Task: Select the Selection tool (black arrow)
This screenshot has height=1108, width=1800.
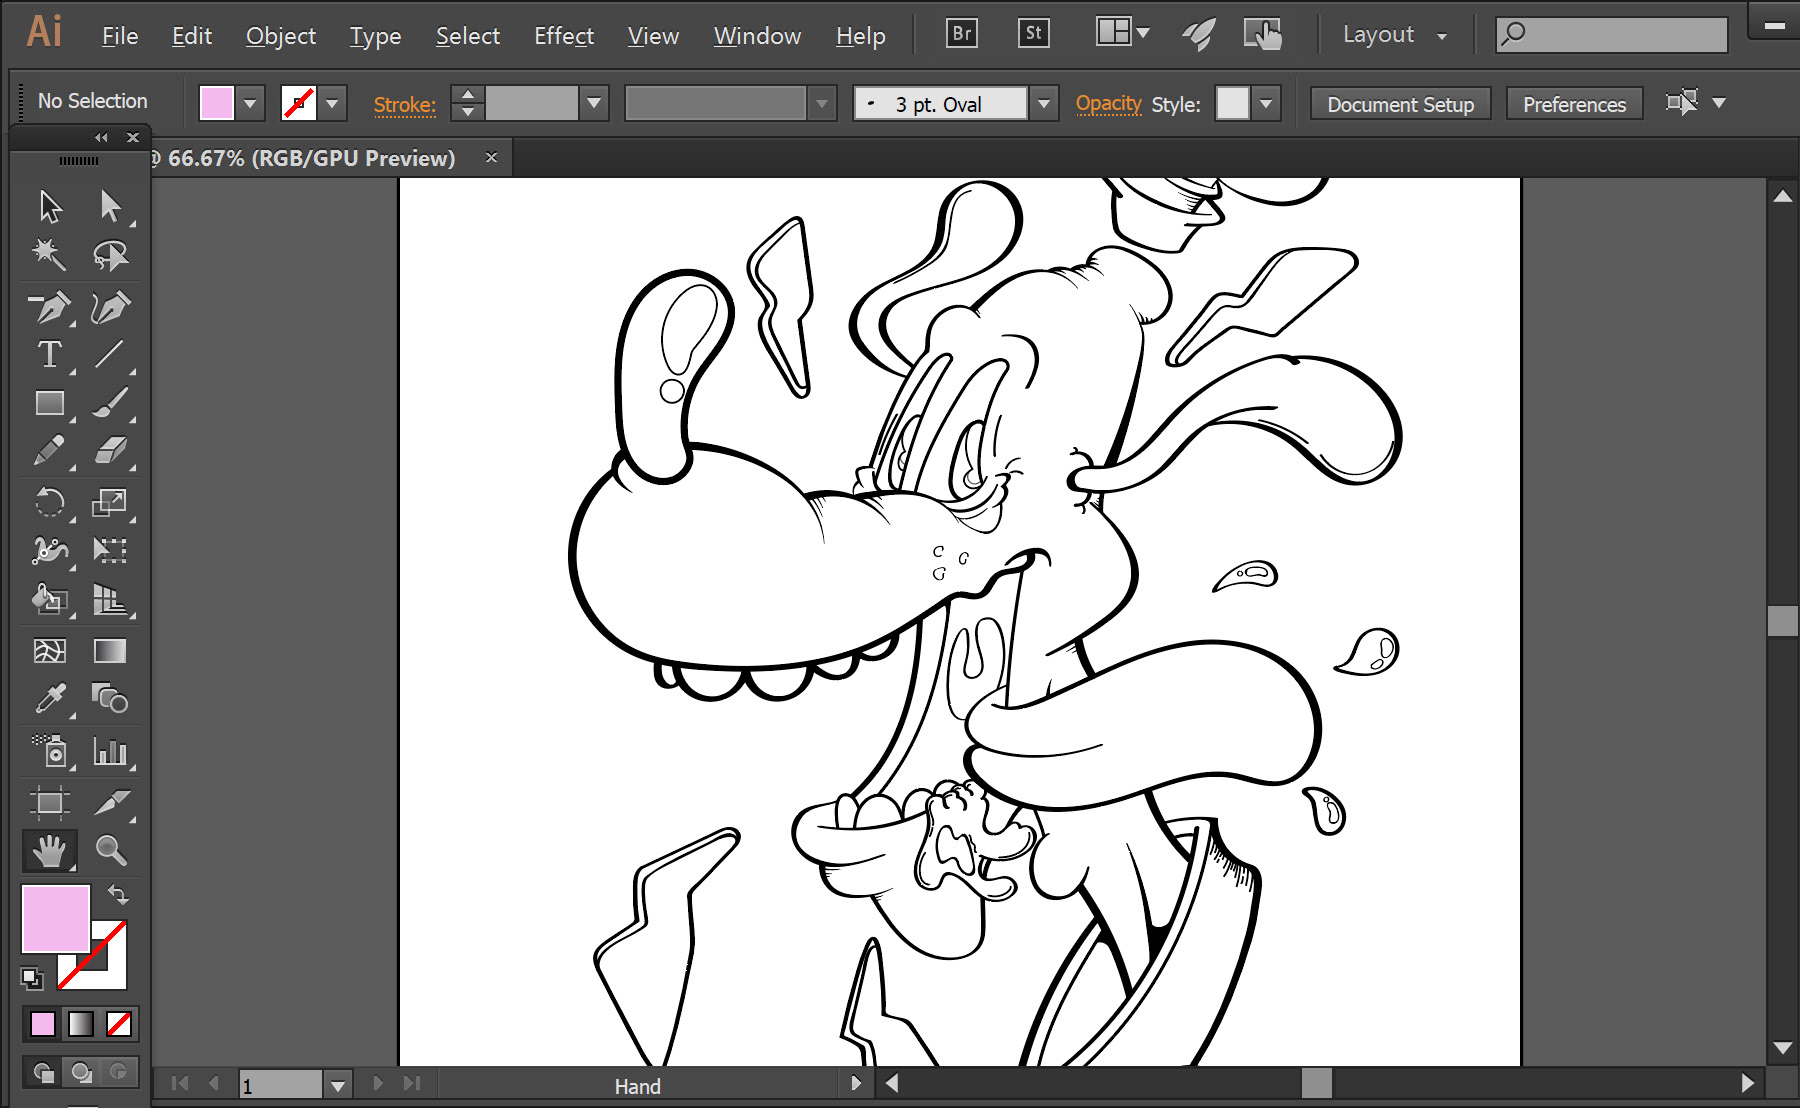Action: [50, 206]
